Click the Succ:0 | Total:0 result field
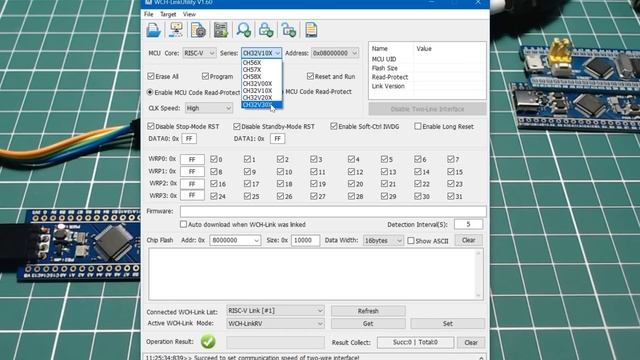The height and width of the screenshot is (360, 640). (416, 342)
